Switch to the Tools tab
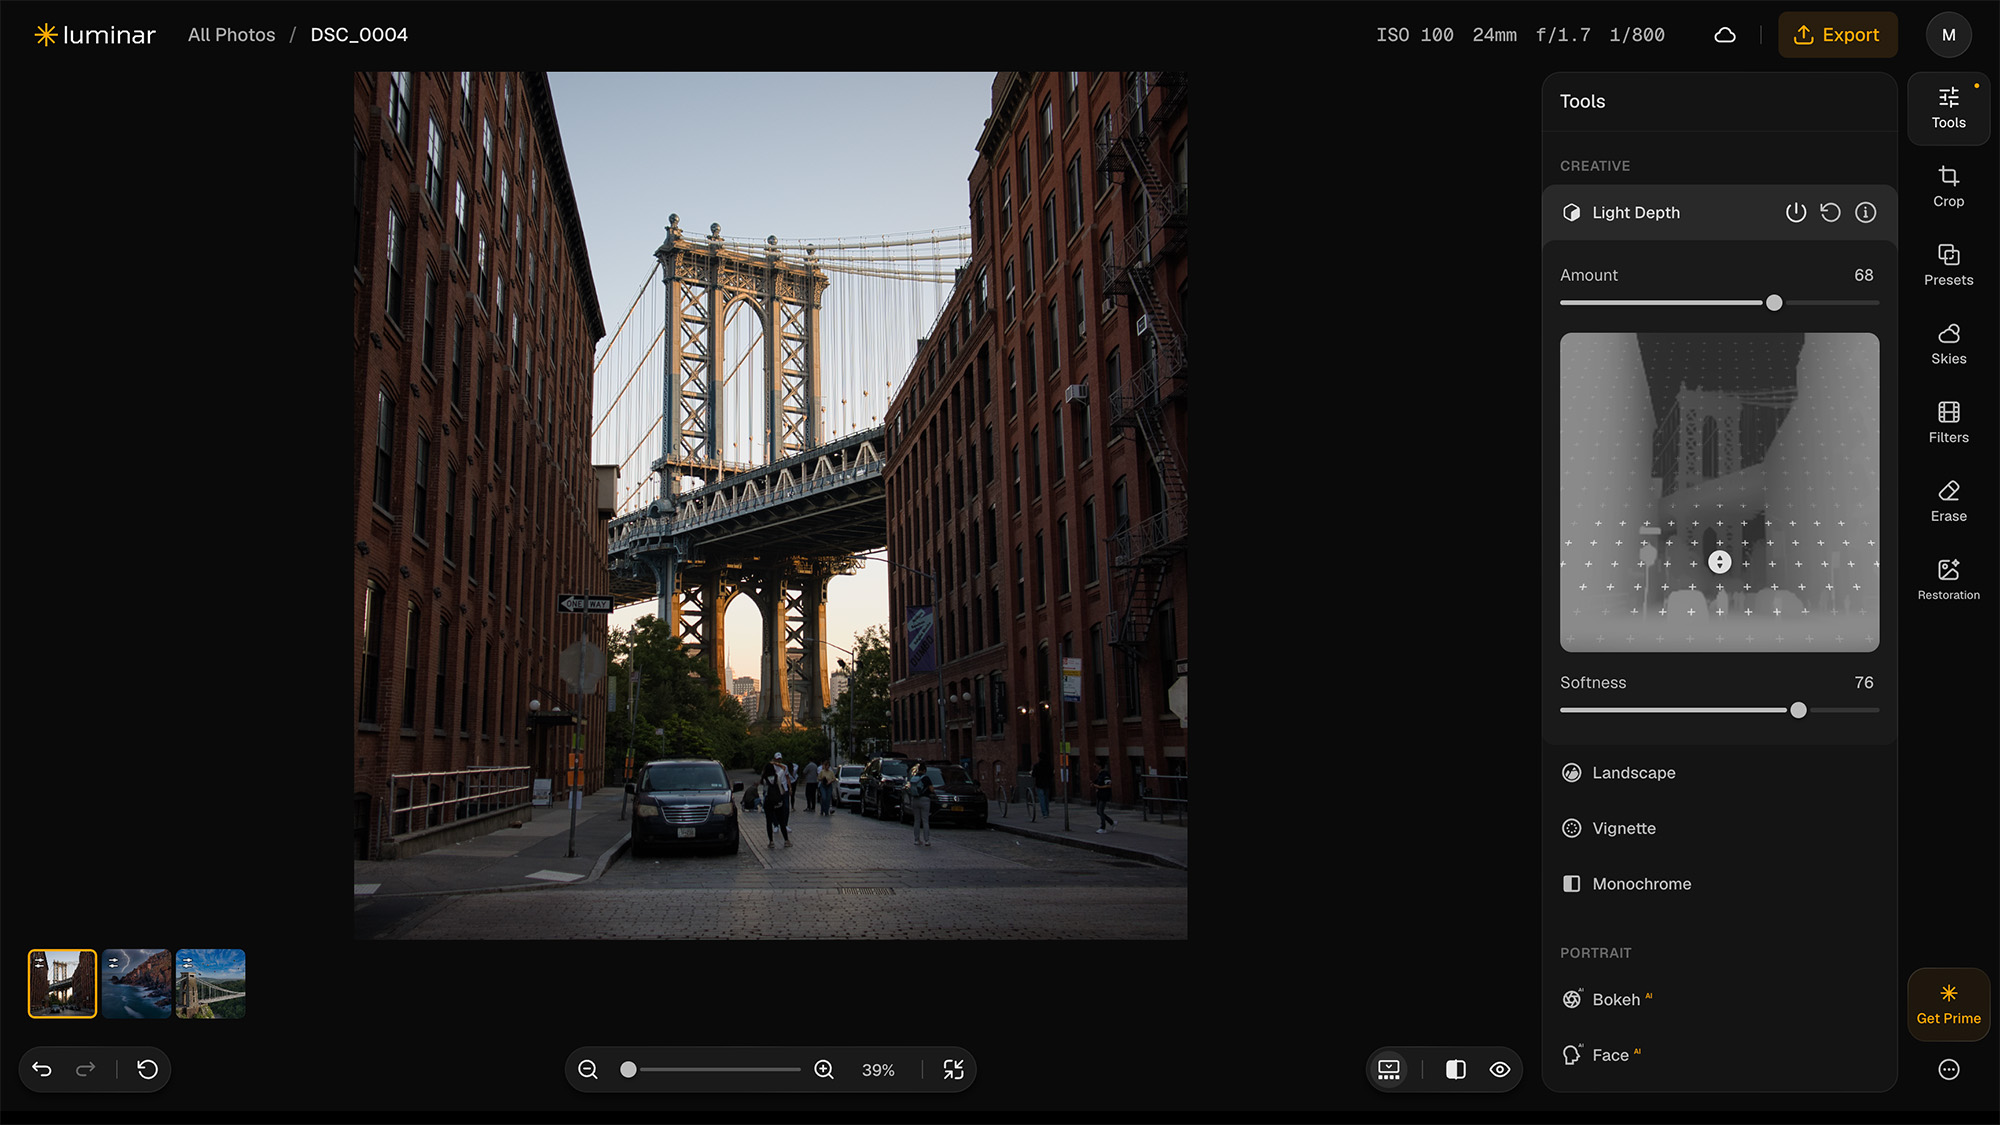Screen dimensions: 2000x1125 tap(1948, 108)
